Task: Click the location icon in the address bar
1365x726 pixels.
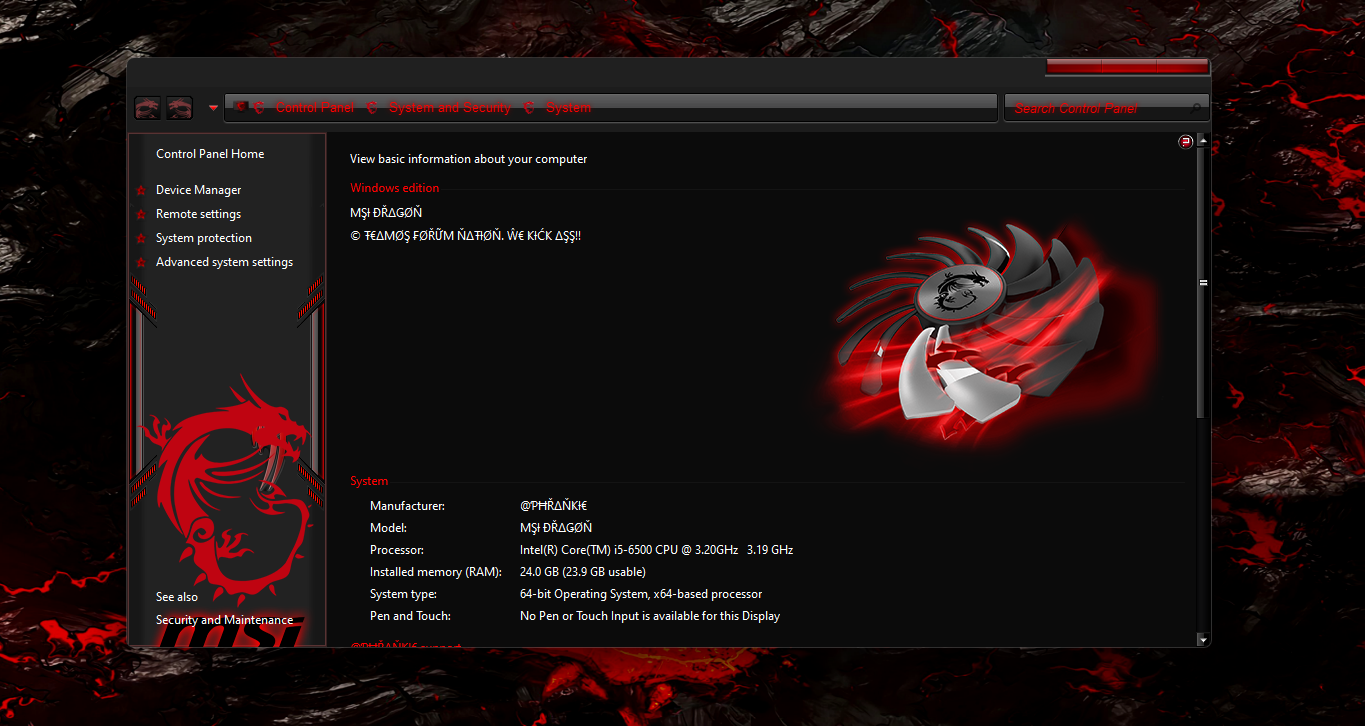Action: click(240, 107)
